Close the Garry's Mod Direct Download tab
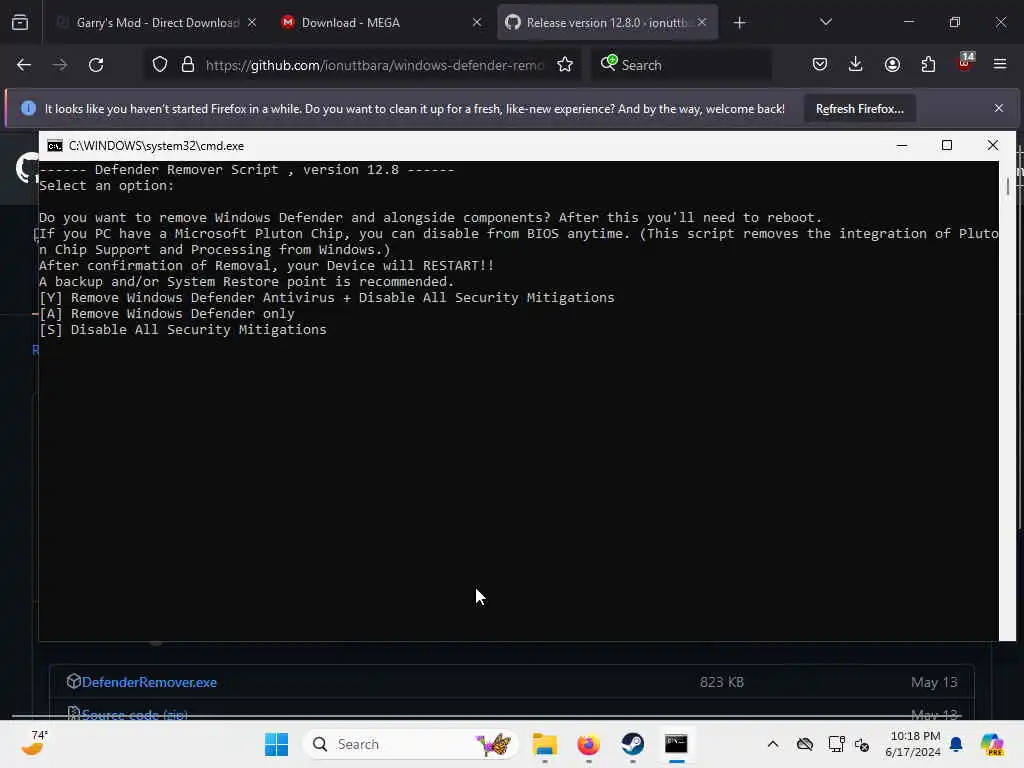 252,22
